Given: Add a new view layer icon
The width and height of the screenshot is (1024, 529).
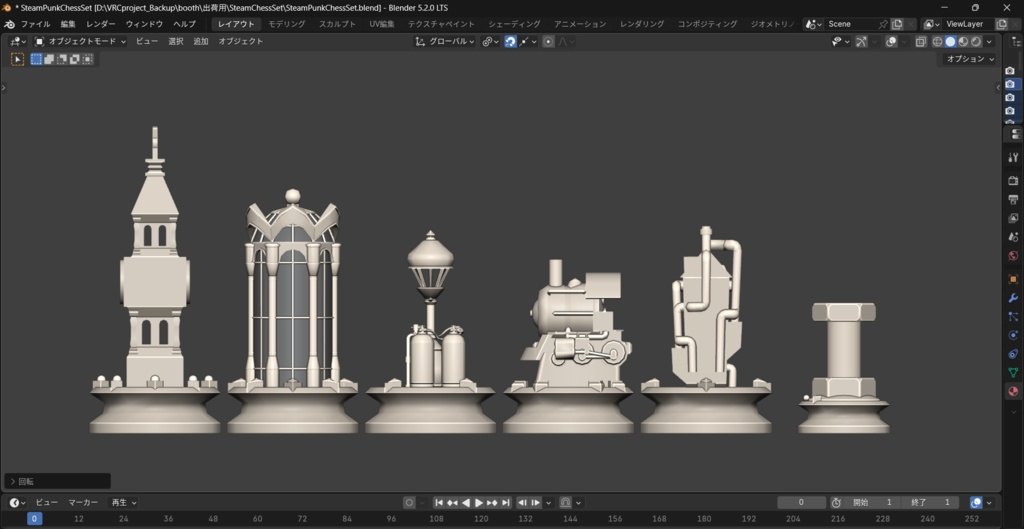Looking at the screenshot, I should pos(1001,24).
